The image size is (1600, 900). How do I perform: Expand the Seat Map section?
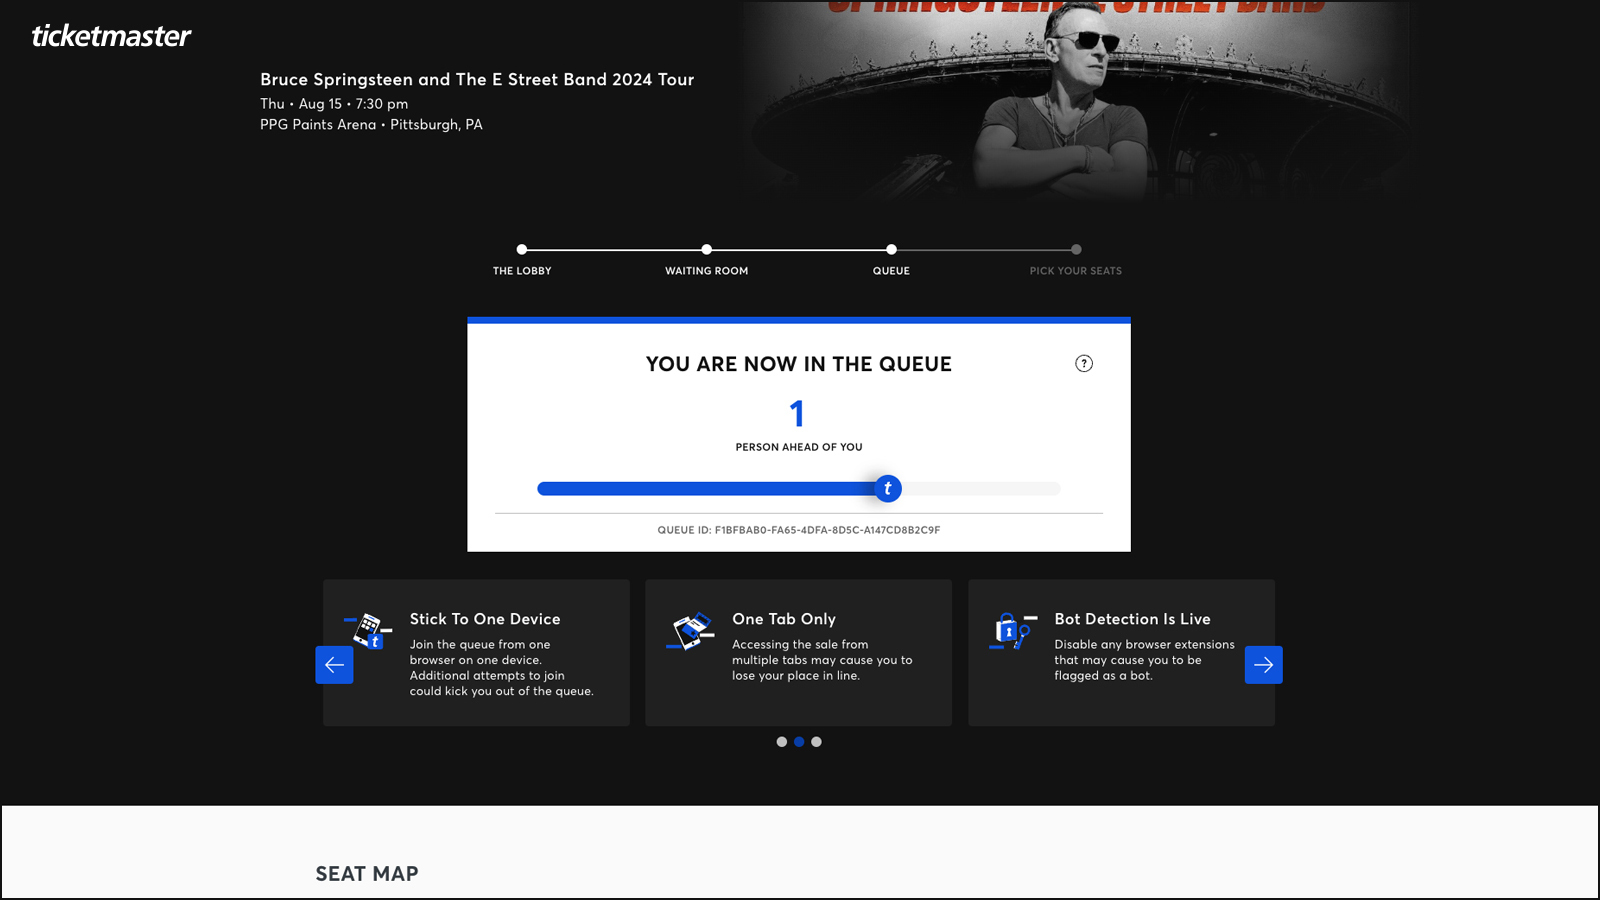[366, 873]
